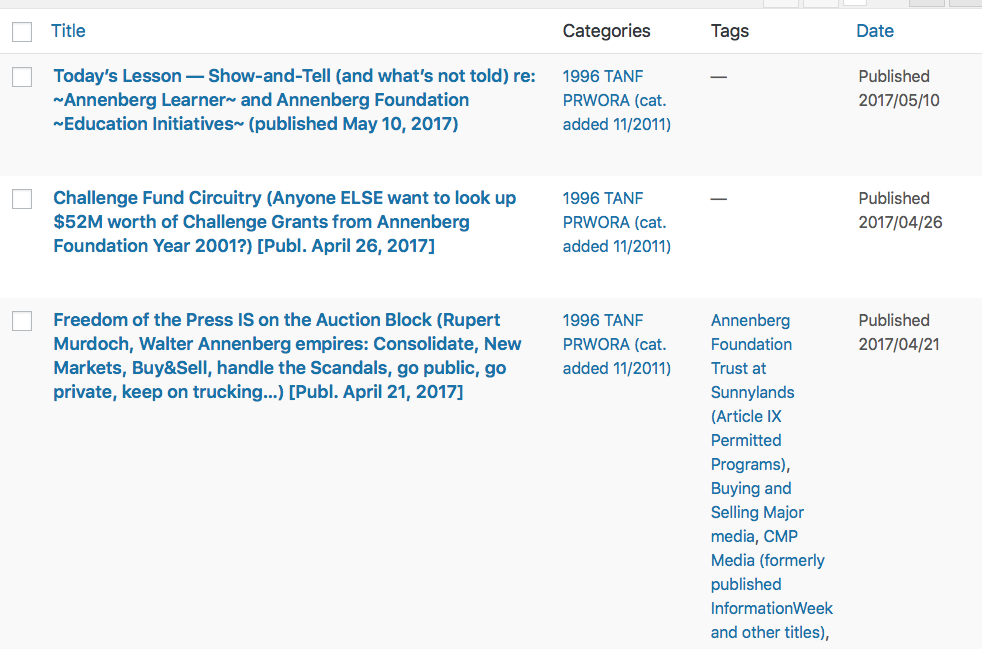Mark the Freedom of the Press post checkbox
This screenshot has width=982, height=649.
click(22, 321)
